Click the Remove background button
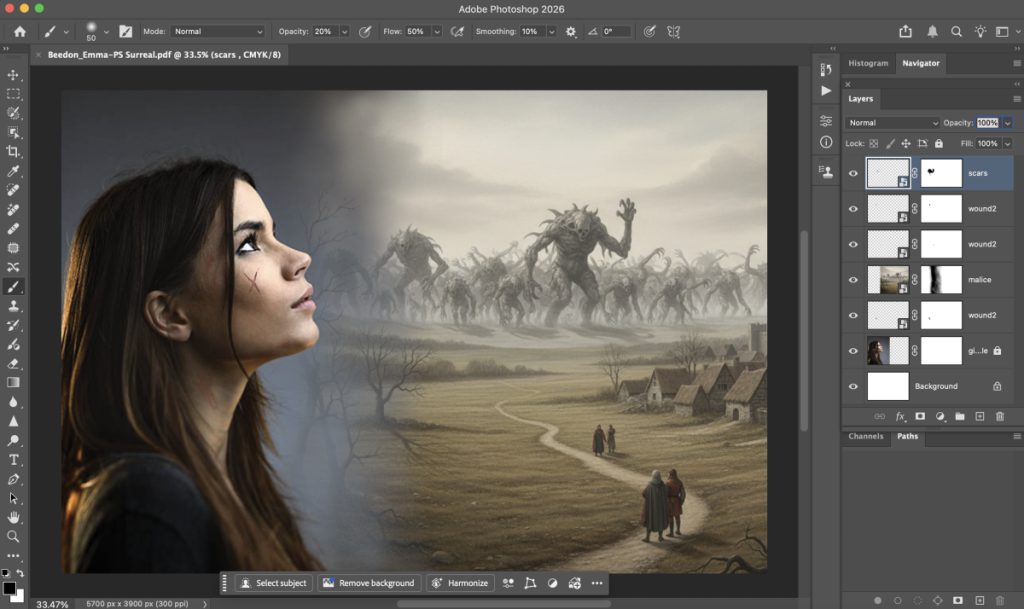The height and width of the screenshot is (609, 1024). click(368, 583)
